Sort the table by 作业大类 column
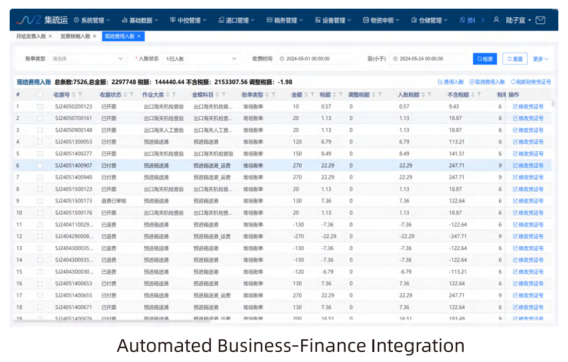The width and height of the screenshot is (568, 362). click(x=168, y=95)
